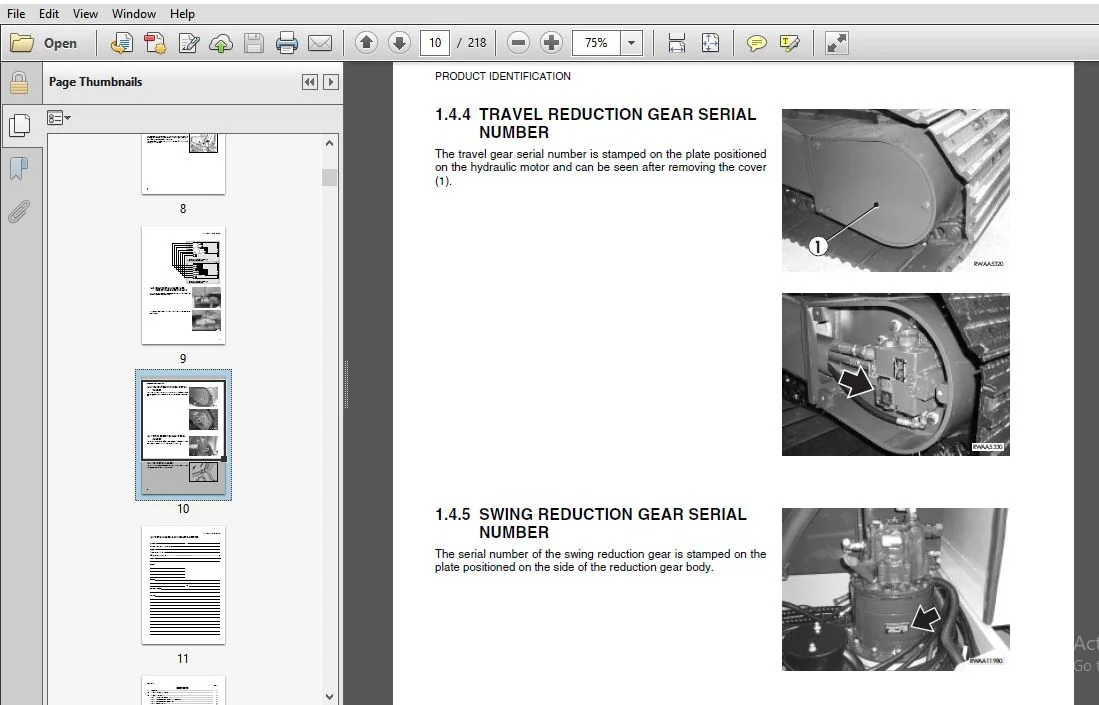Viewport: 1099px width, 705px height.
Task: Click the upload to cloud icon
Action: click(x=221, y=43)
